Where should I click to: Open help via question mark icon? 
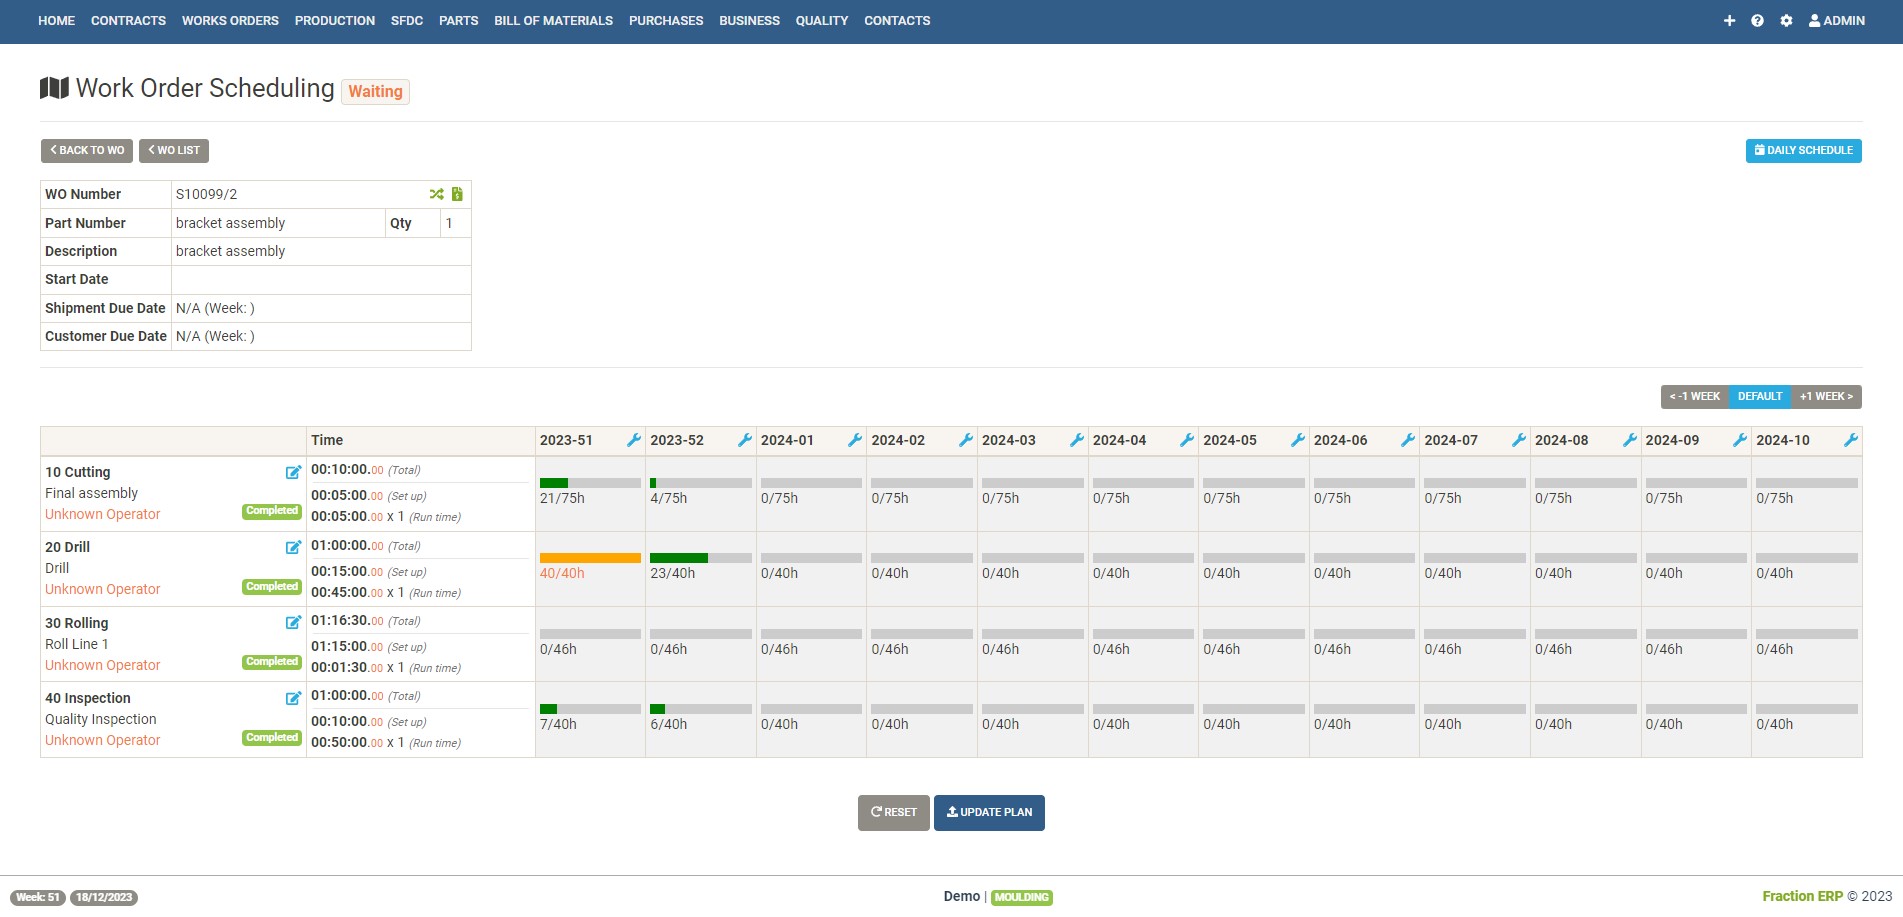pyautogui.click(x=1757, y=21)
